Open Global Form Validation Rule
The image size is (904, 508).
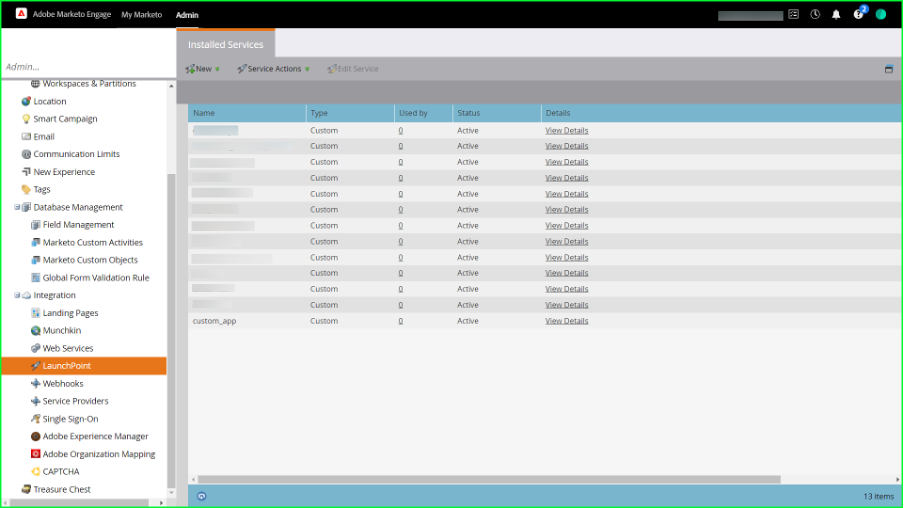[96, 278]
